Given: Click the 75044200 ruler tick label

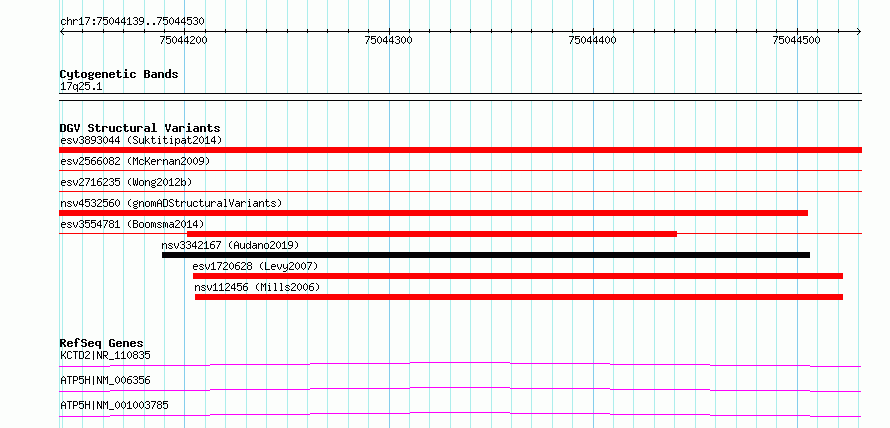Looking at the screenshot, I should pos(183,40).
